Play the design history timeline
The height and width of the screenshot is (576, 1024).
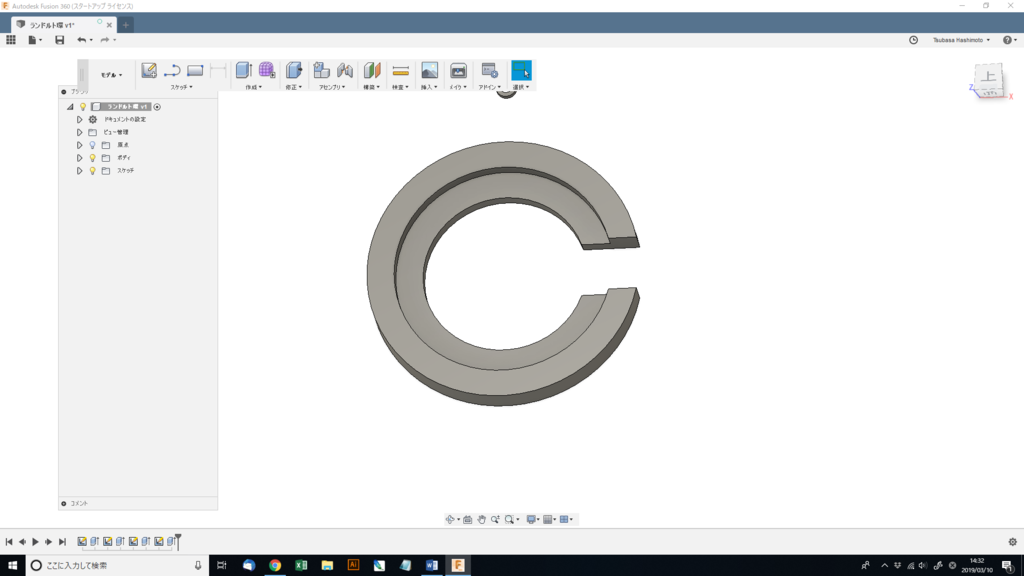(35, 541)
